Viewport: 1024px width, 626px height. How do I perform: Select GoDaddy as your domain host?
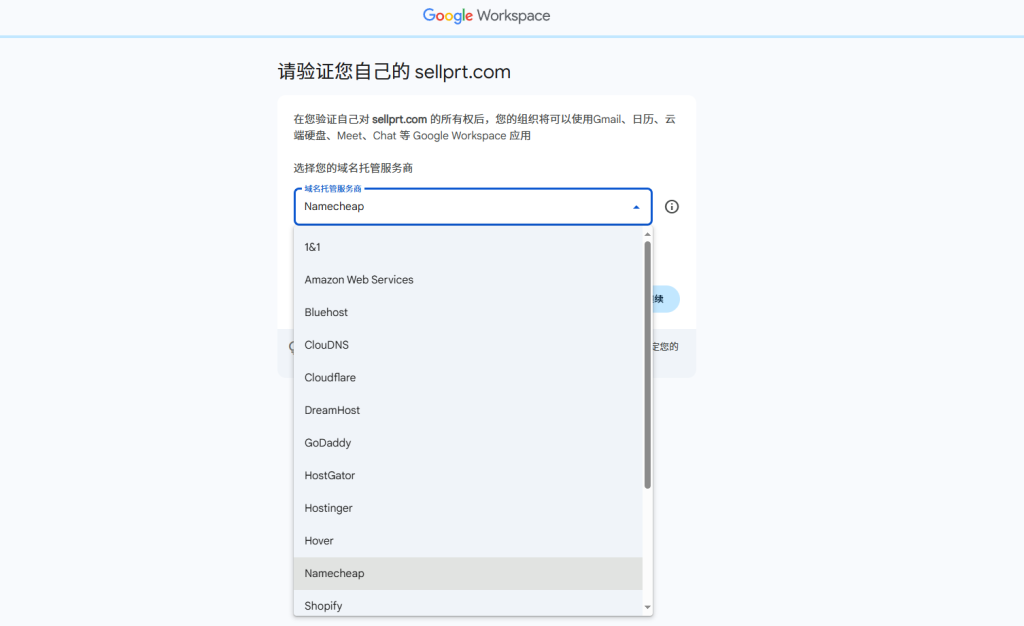330,442
